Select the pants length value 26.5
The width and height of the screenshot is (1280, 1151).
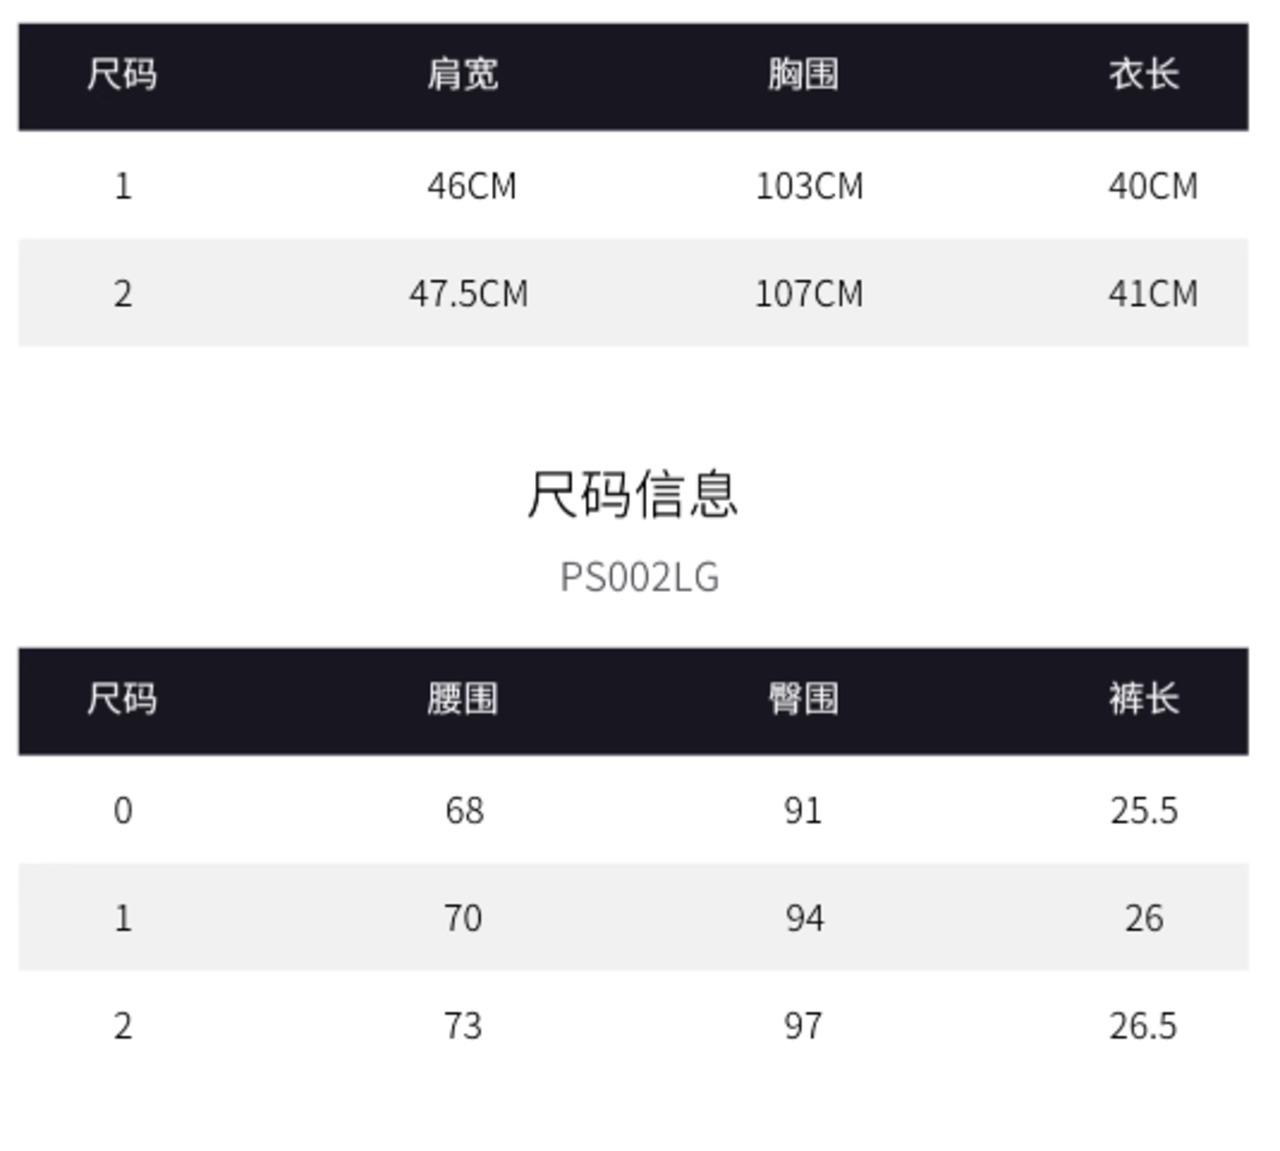[x=1143, y=1026]
